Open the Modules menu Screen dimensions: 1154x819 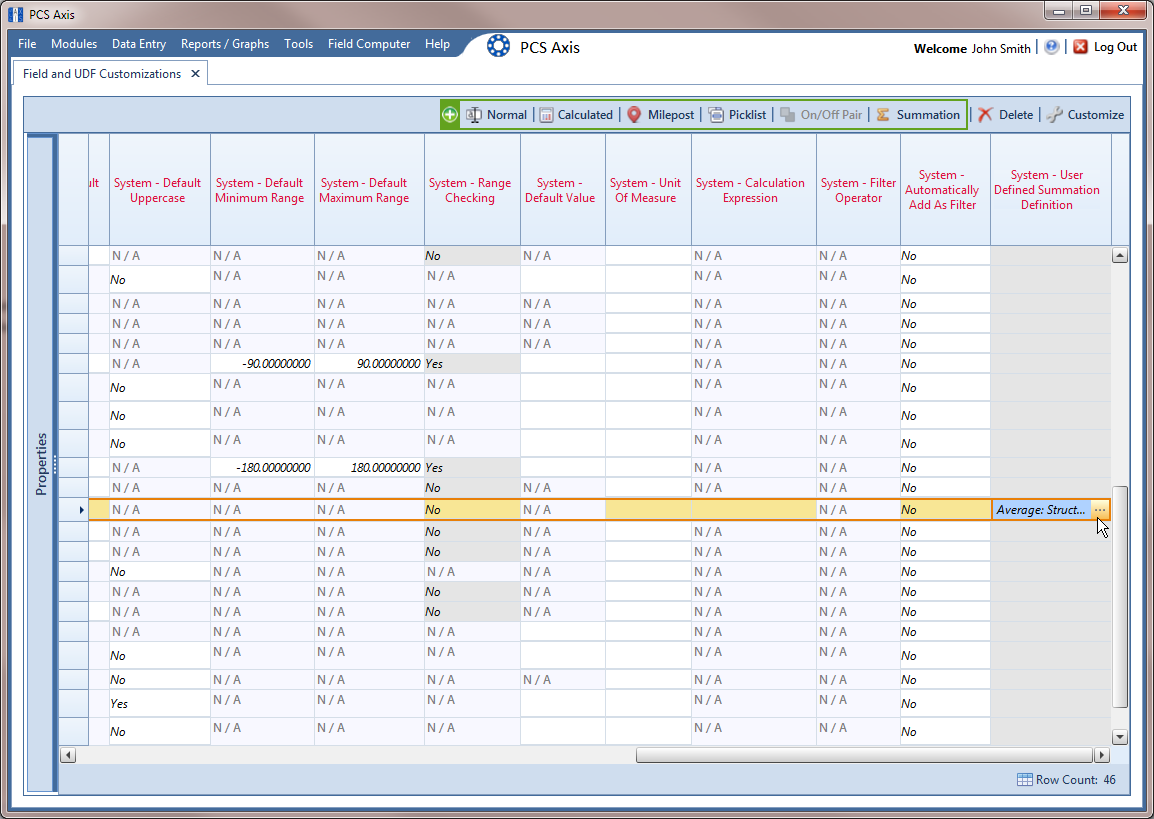click(74, 44)
